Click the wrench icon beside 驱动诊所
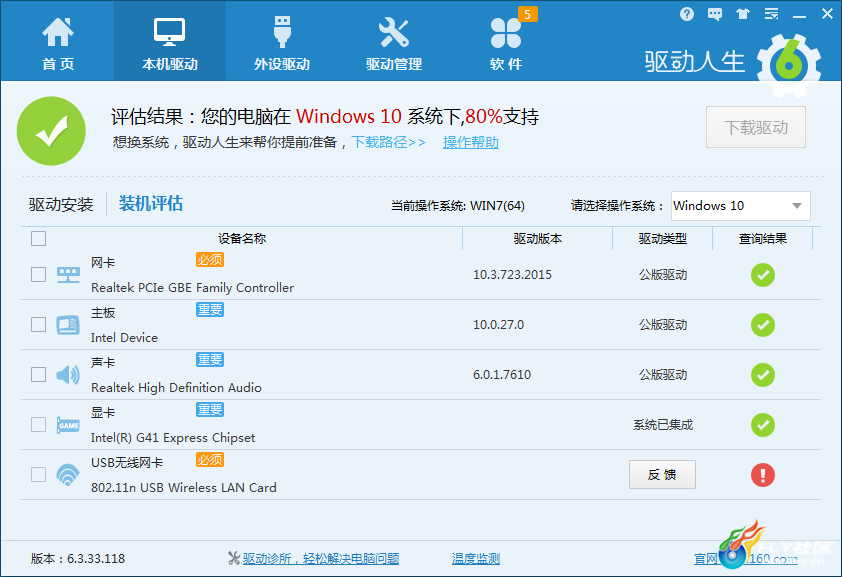This screenshot has width=842, height=577. 234,558
